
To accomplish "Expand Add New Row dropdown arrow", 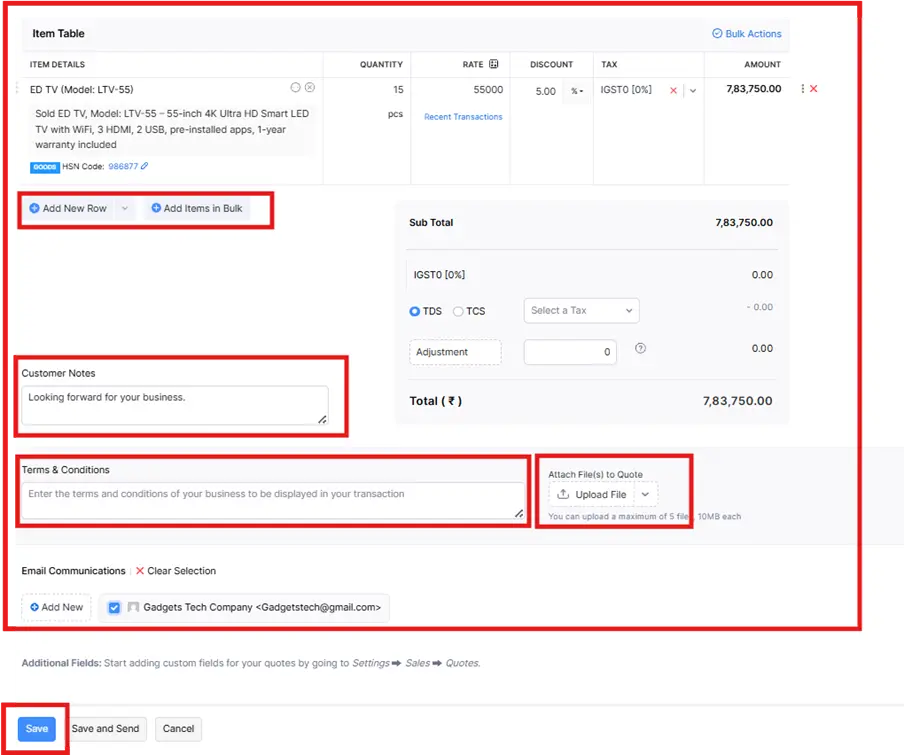I will (125, 208).
